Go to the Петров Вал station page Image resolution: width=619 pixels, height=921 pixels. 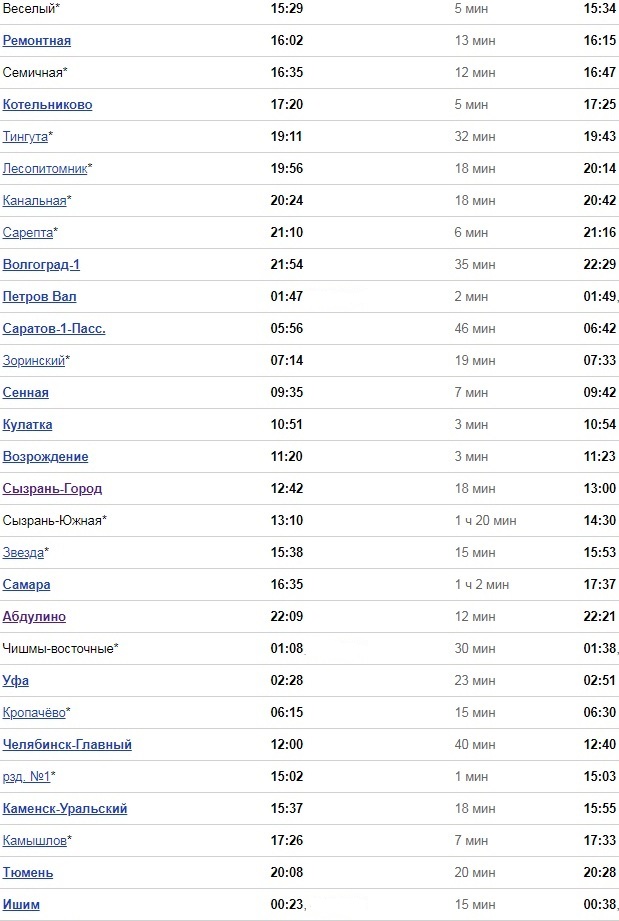(40, 297)
